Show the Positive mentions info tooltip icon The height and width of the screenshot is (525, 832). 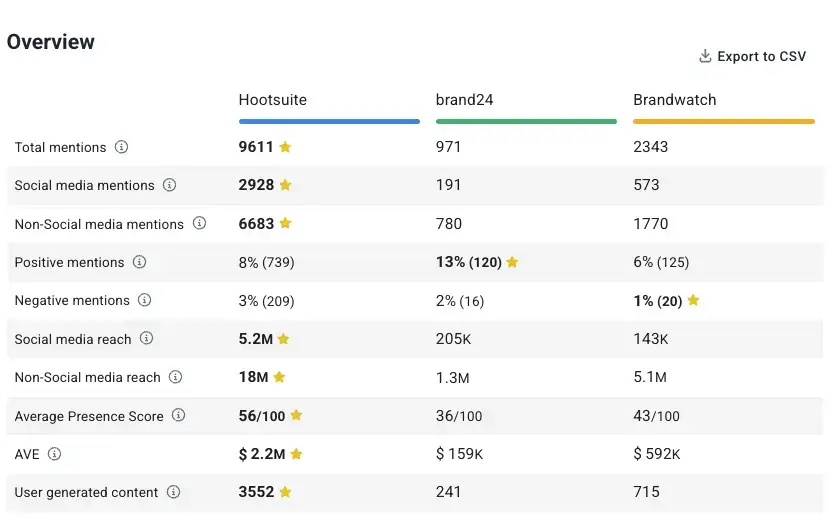pos(139,262)
